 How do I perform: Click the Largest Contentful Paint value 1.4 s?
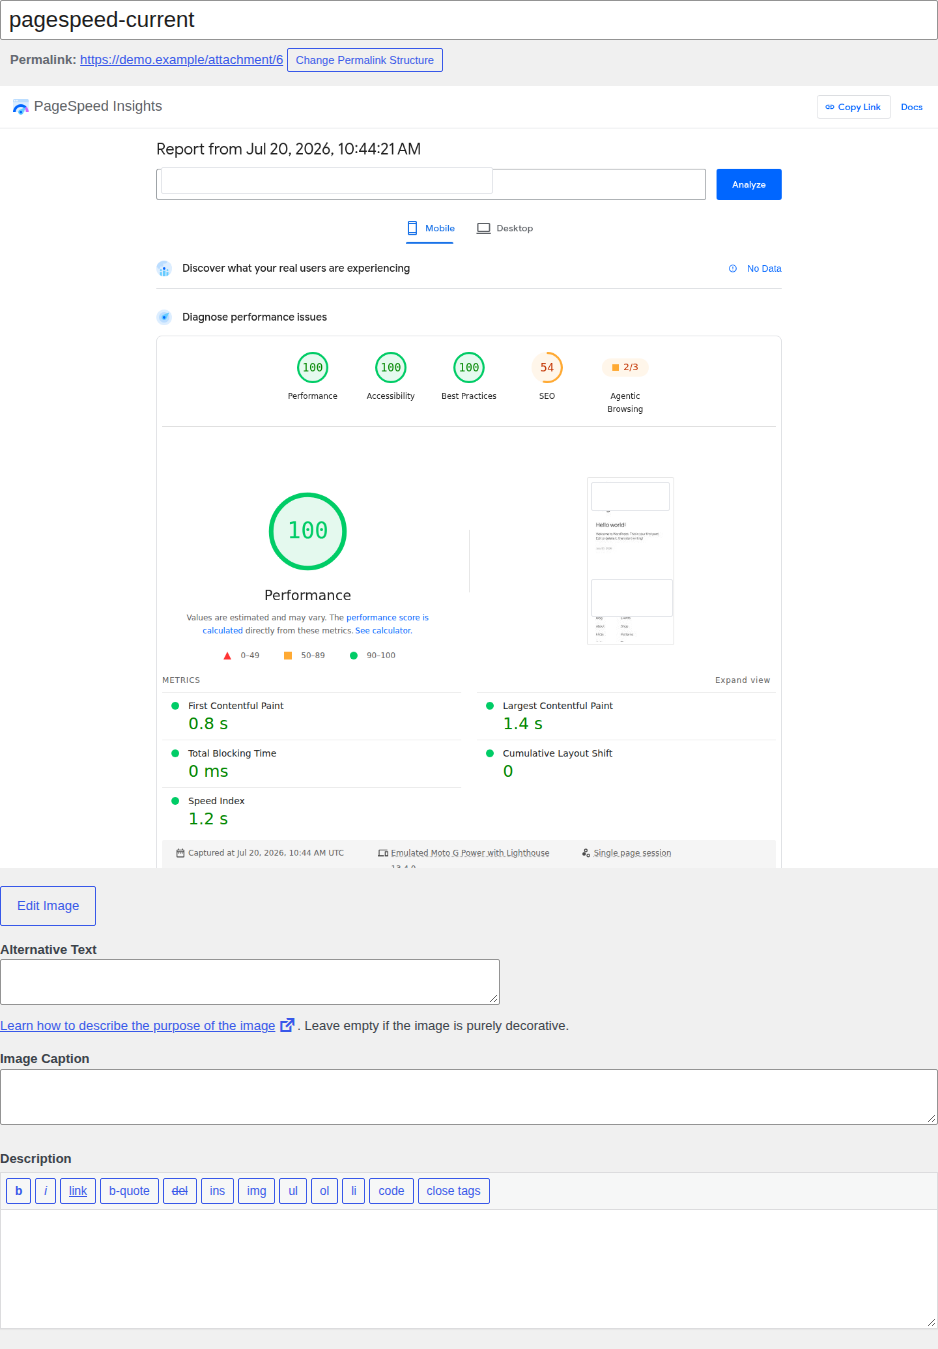coord(523,724)
